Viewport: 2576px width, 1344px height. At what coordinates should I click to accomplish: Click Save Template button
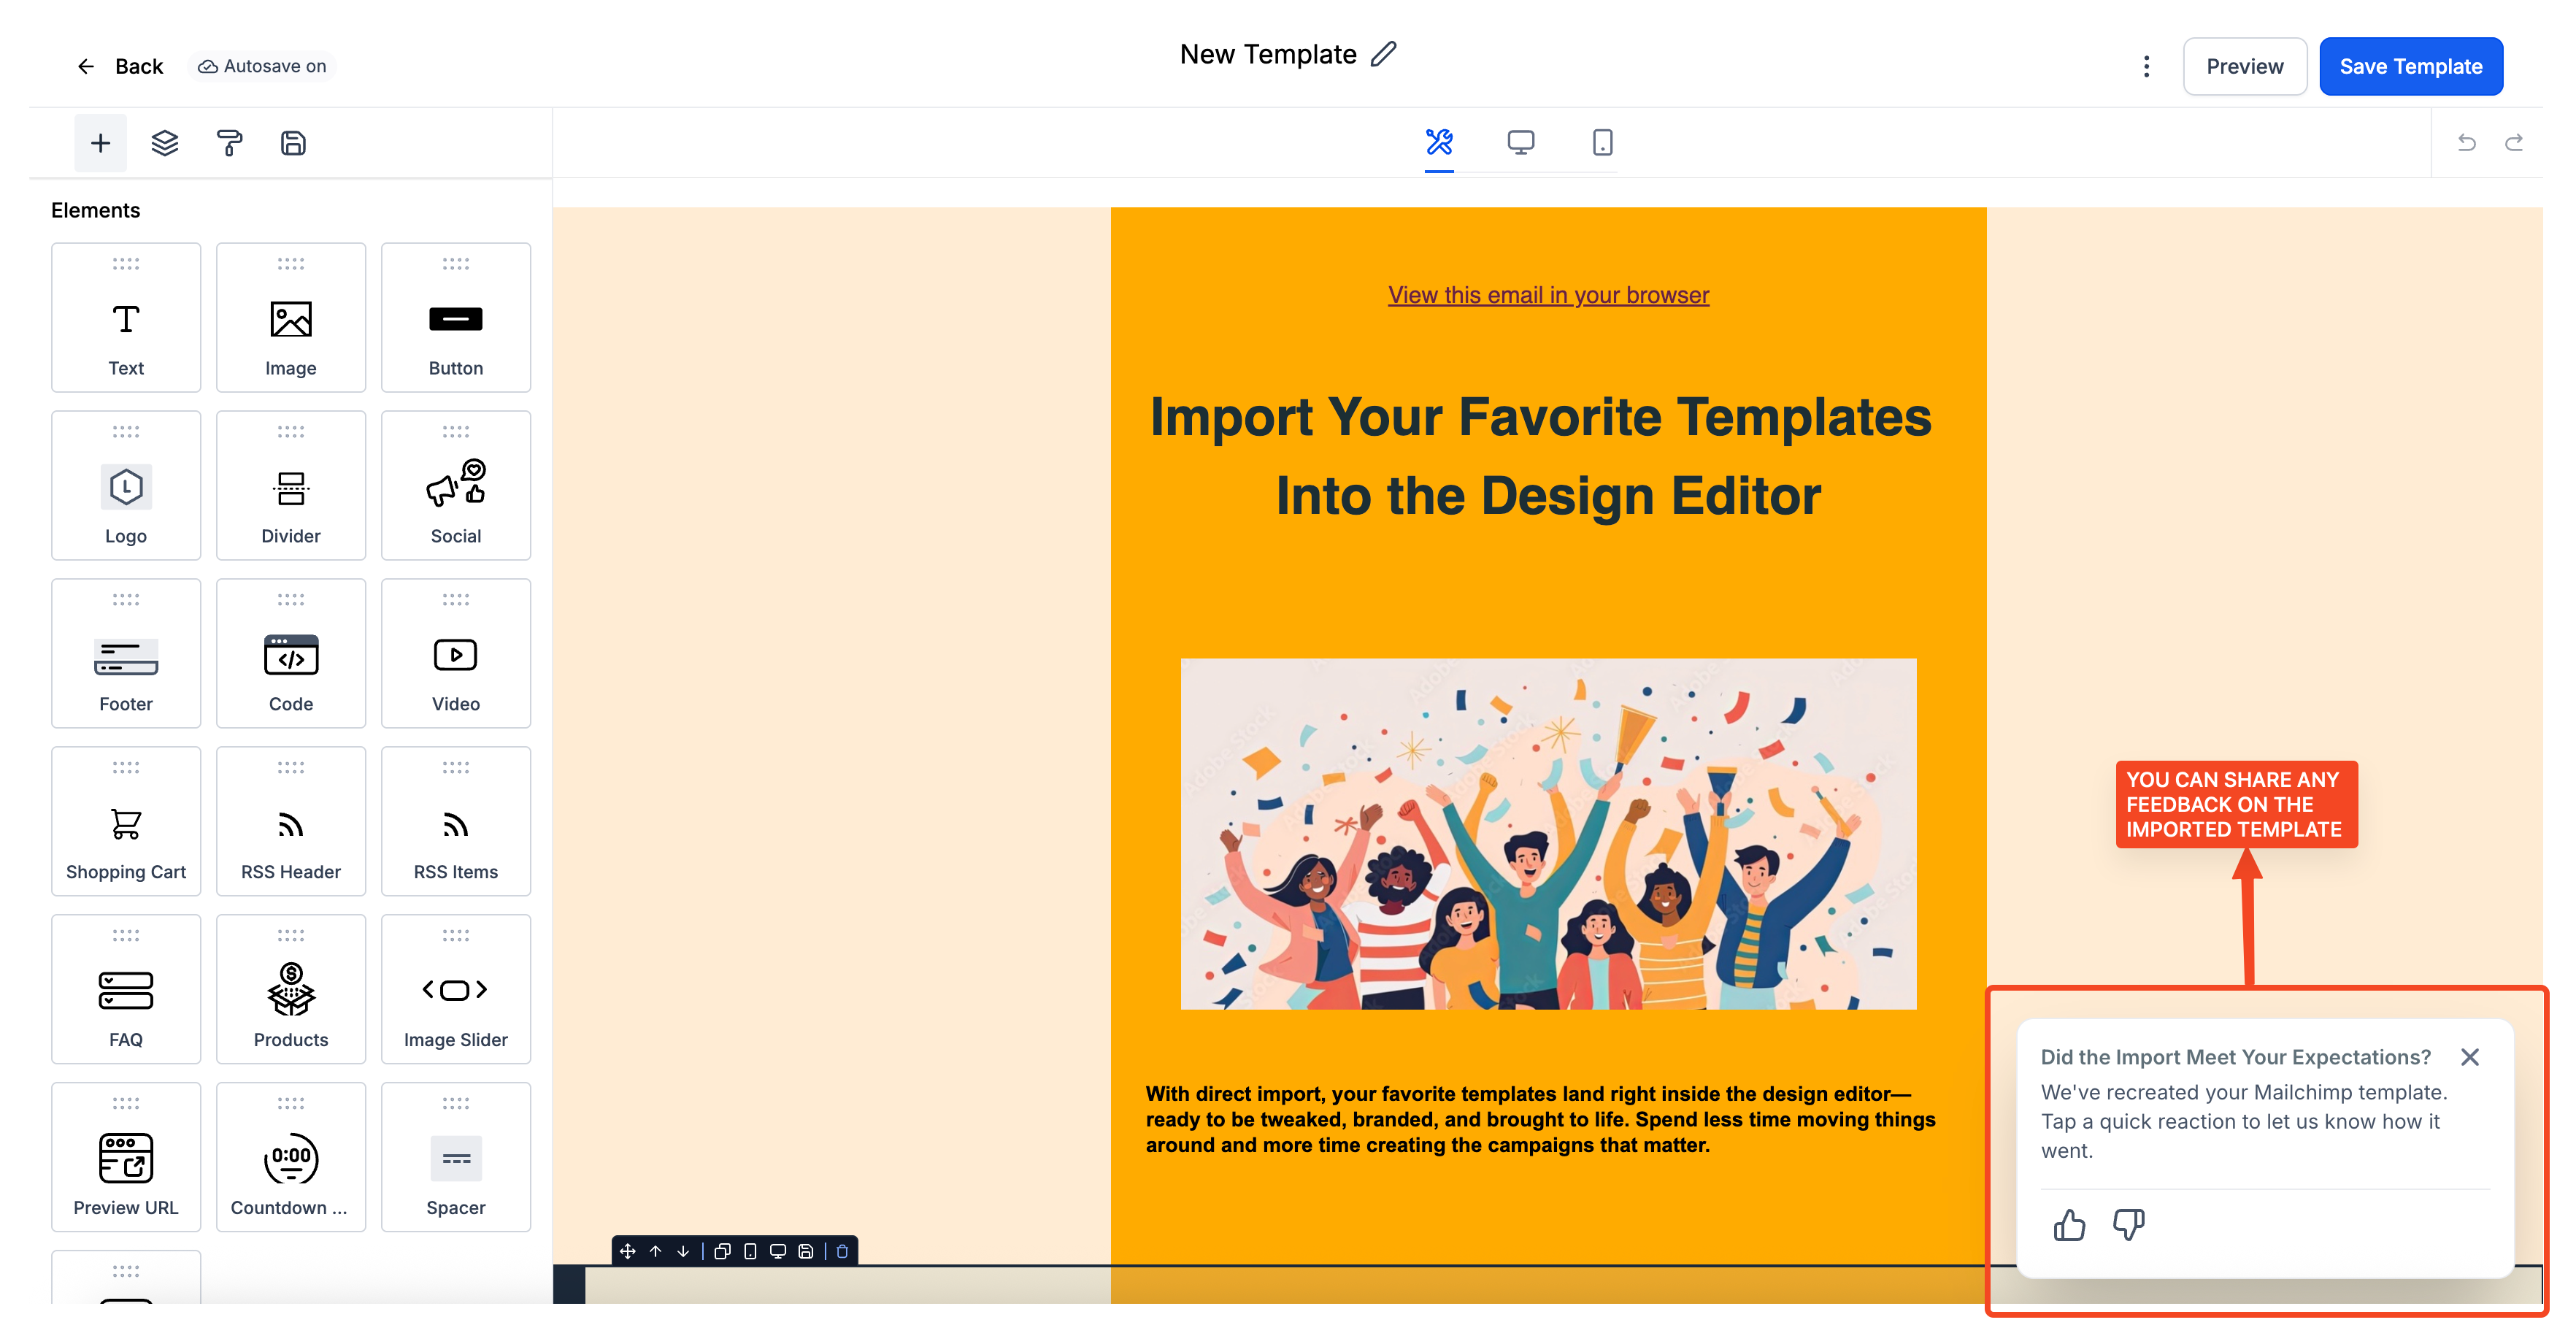coord(2410,66)
